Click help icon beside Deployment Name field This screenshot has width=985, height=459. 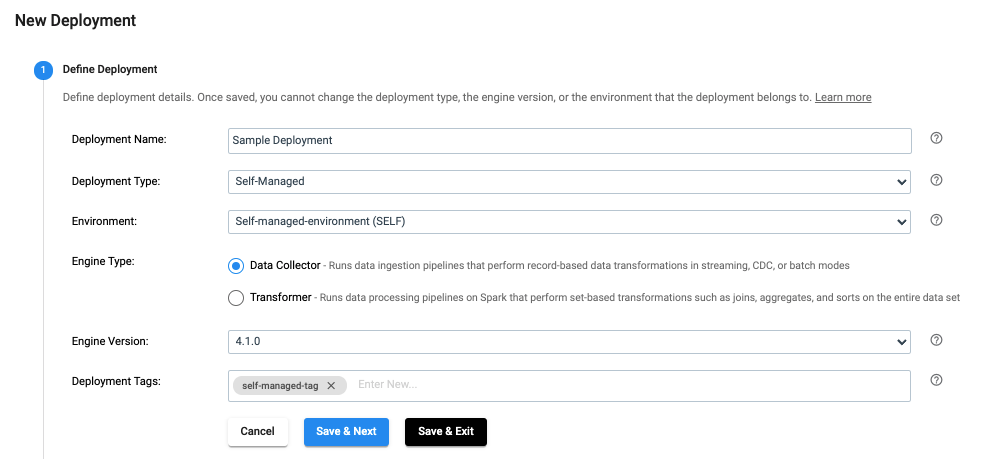936,139
